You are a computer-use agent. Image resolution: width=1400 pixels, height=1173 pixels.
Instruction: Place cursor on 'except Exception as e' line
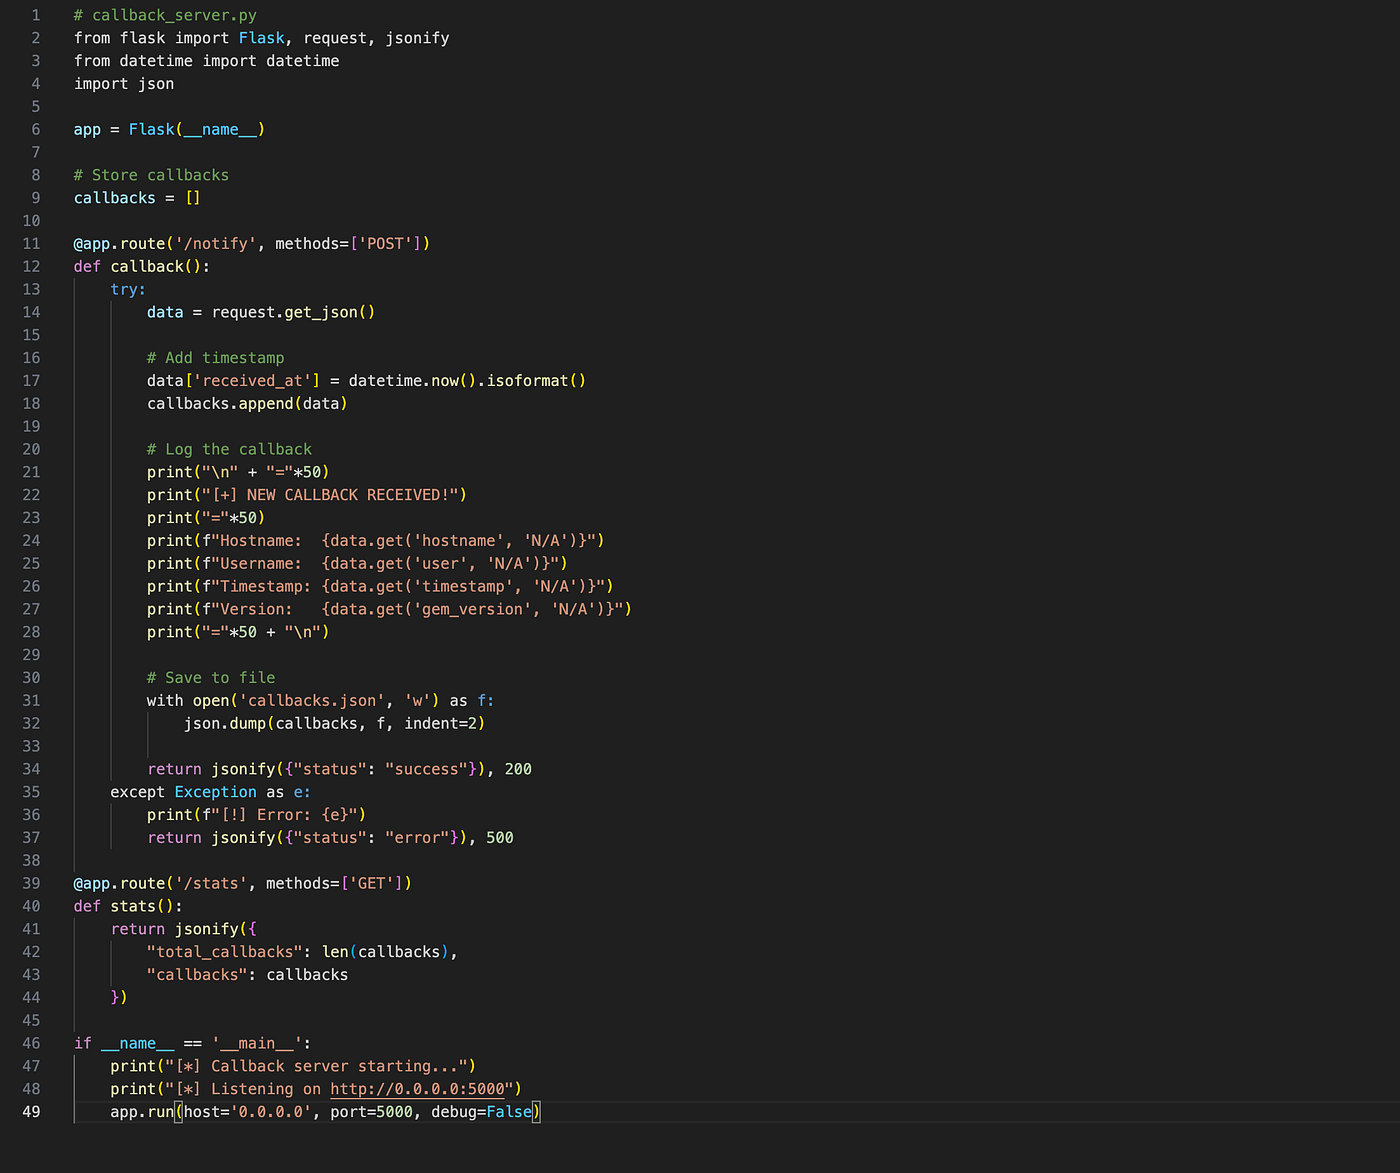(x=210, y=792)
